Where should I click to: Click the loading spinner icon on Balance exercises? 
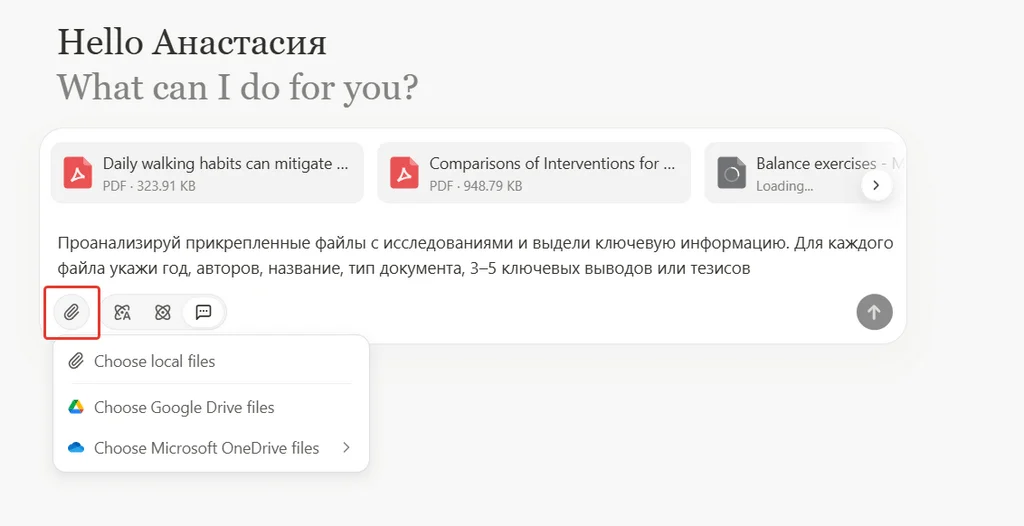point(732,173)
